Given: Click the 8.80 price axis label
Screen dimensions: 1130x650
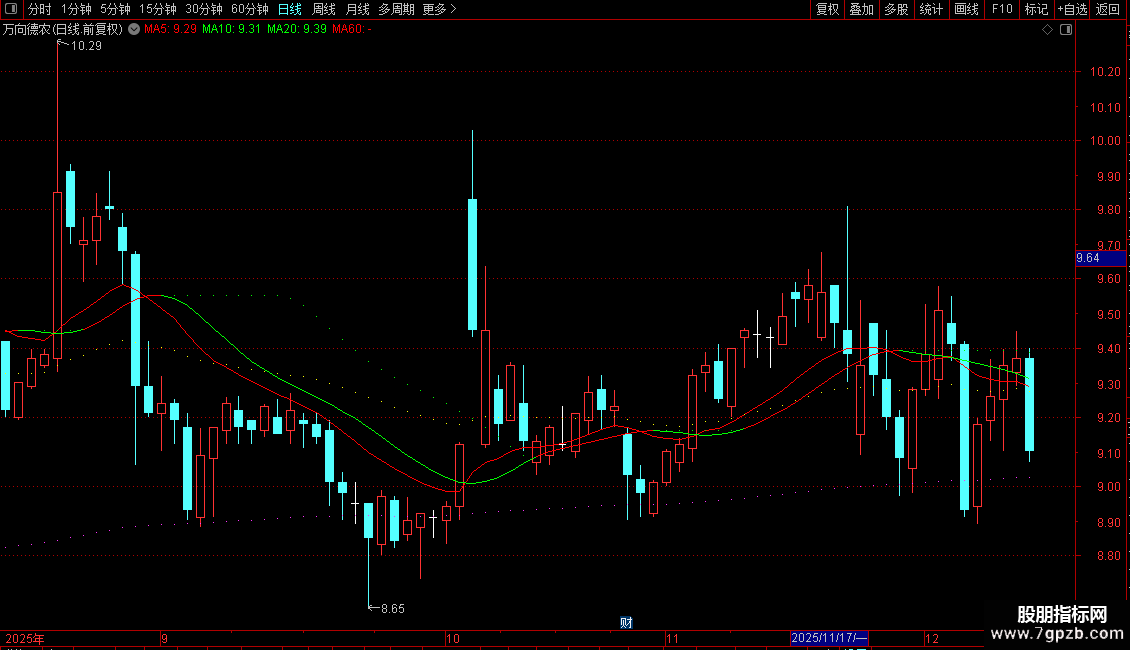Looking at the screenshot, I should tap(1108, 556).
